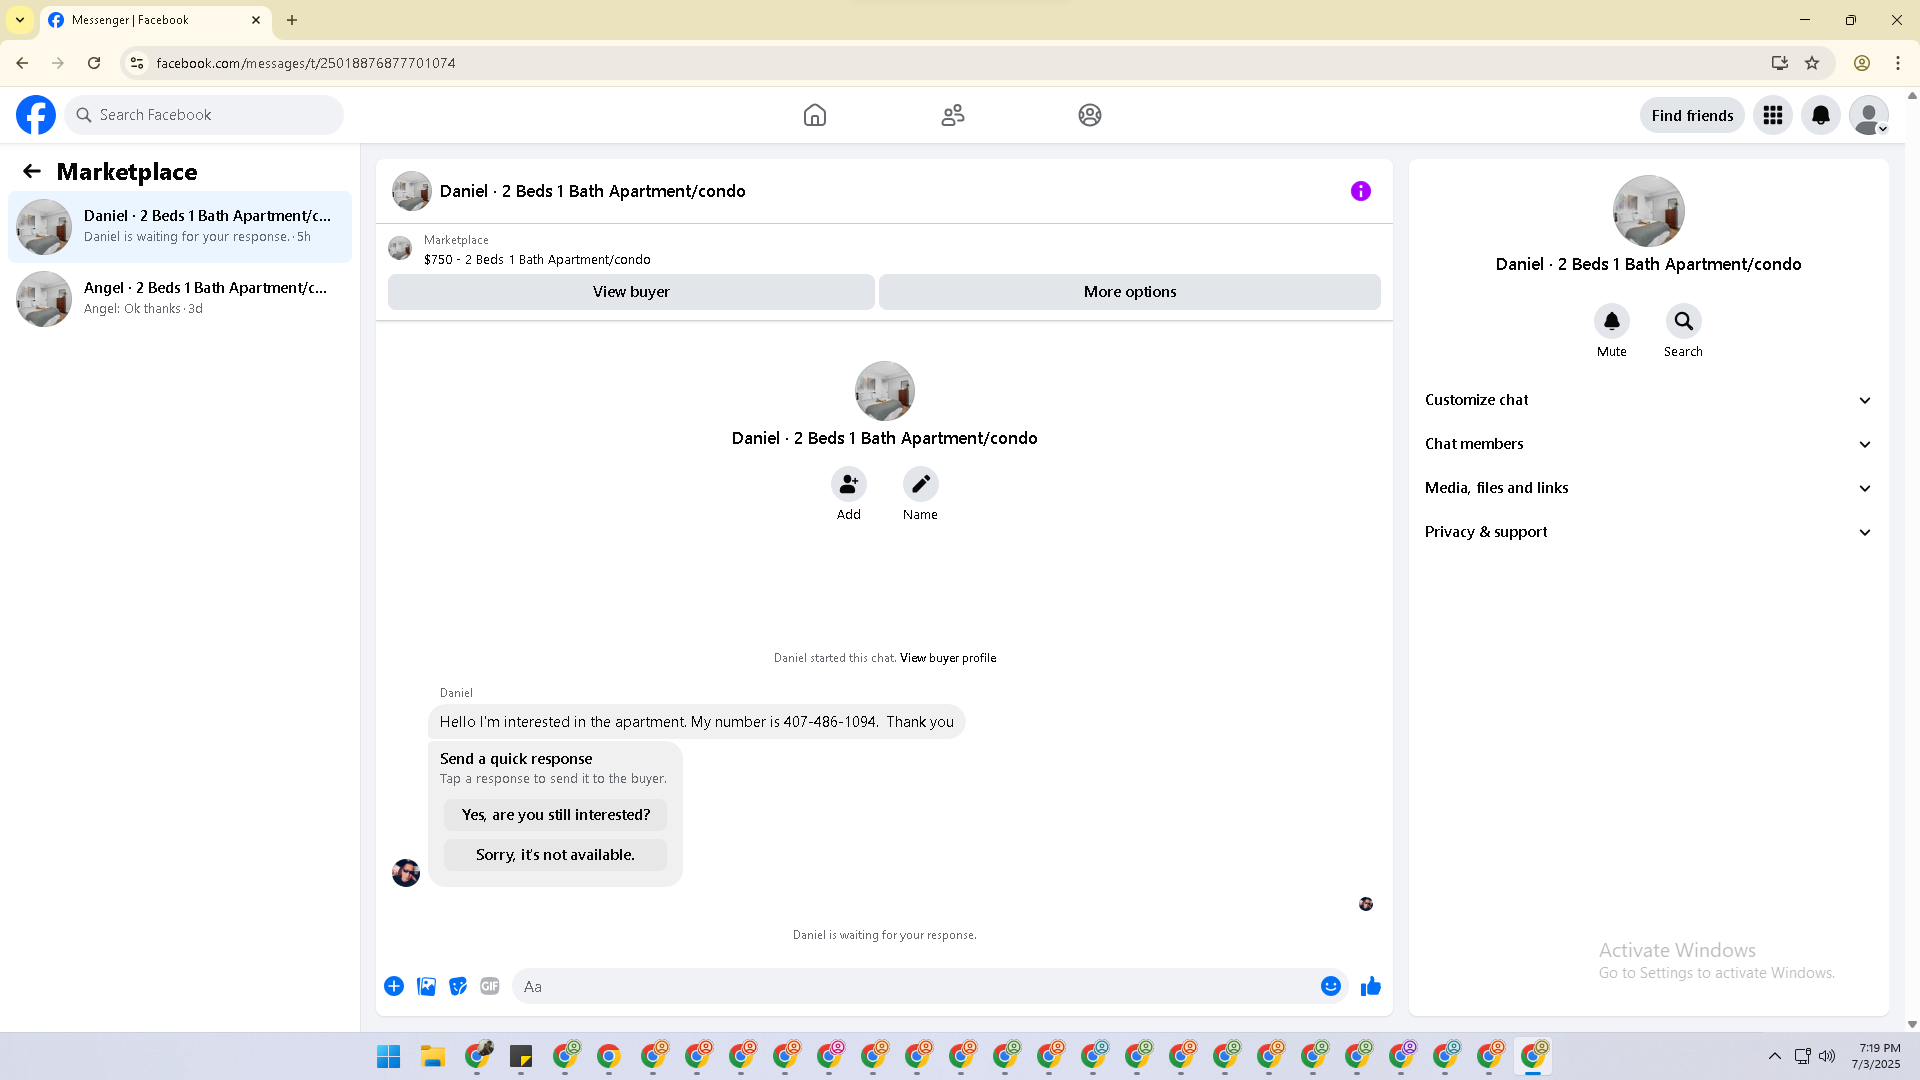Expand Privacy & support section

pos(1647,532)
